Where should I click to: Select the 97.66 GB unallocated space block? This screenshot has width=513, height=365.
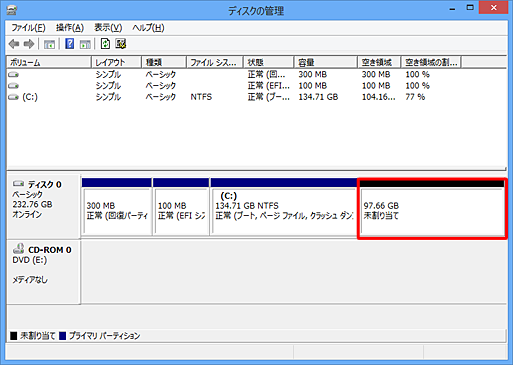[x=432, y=209]
